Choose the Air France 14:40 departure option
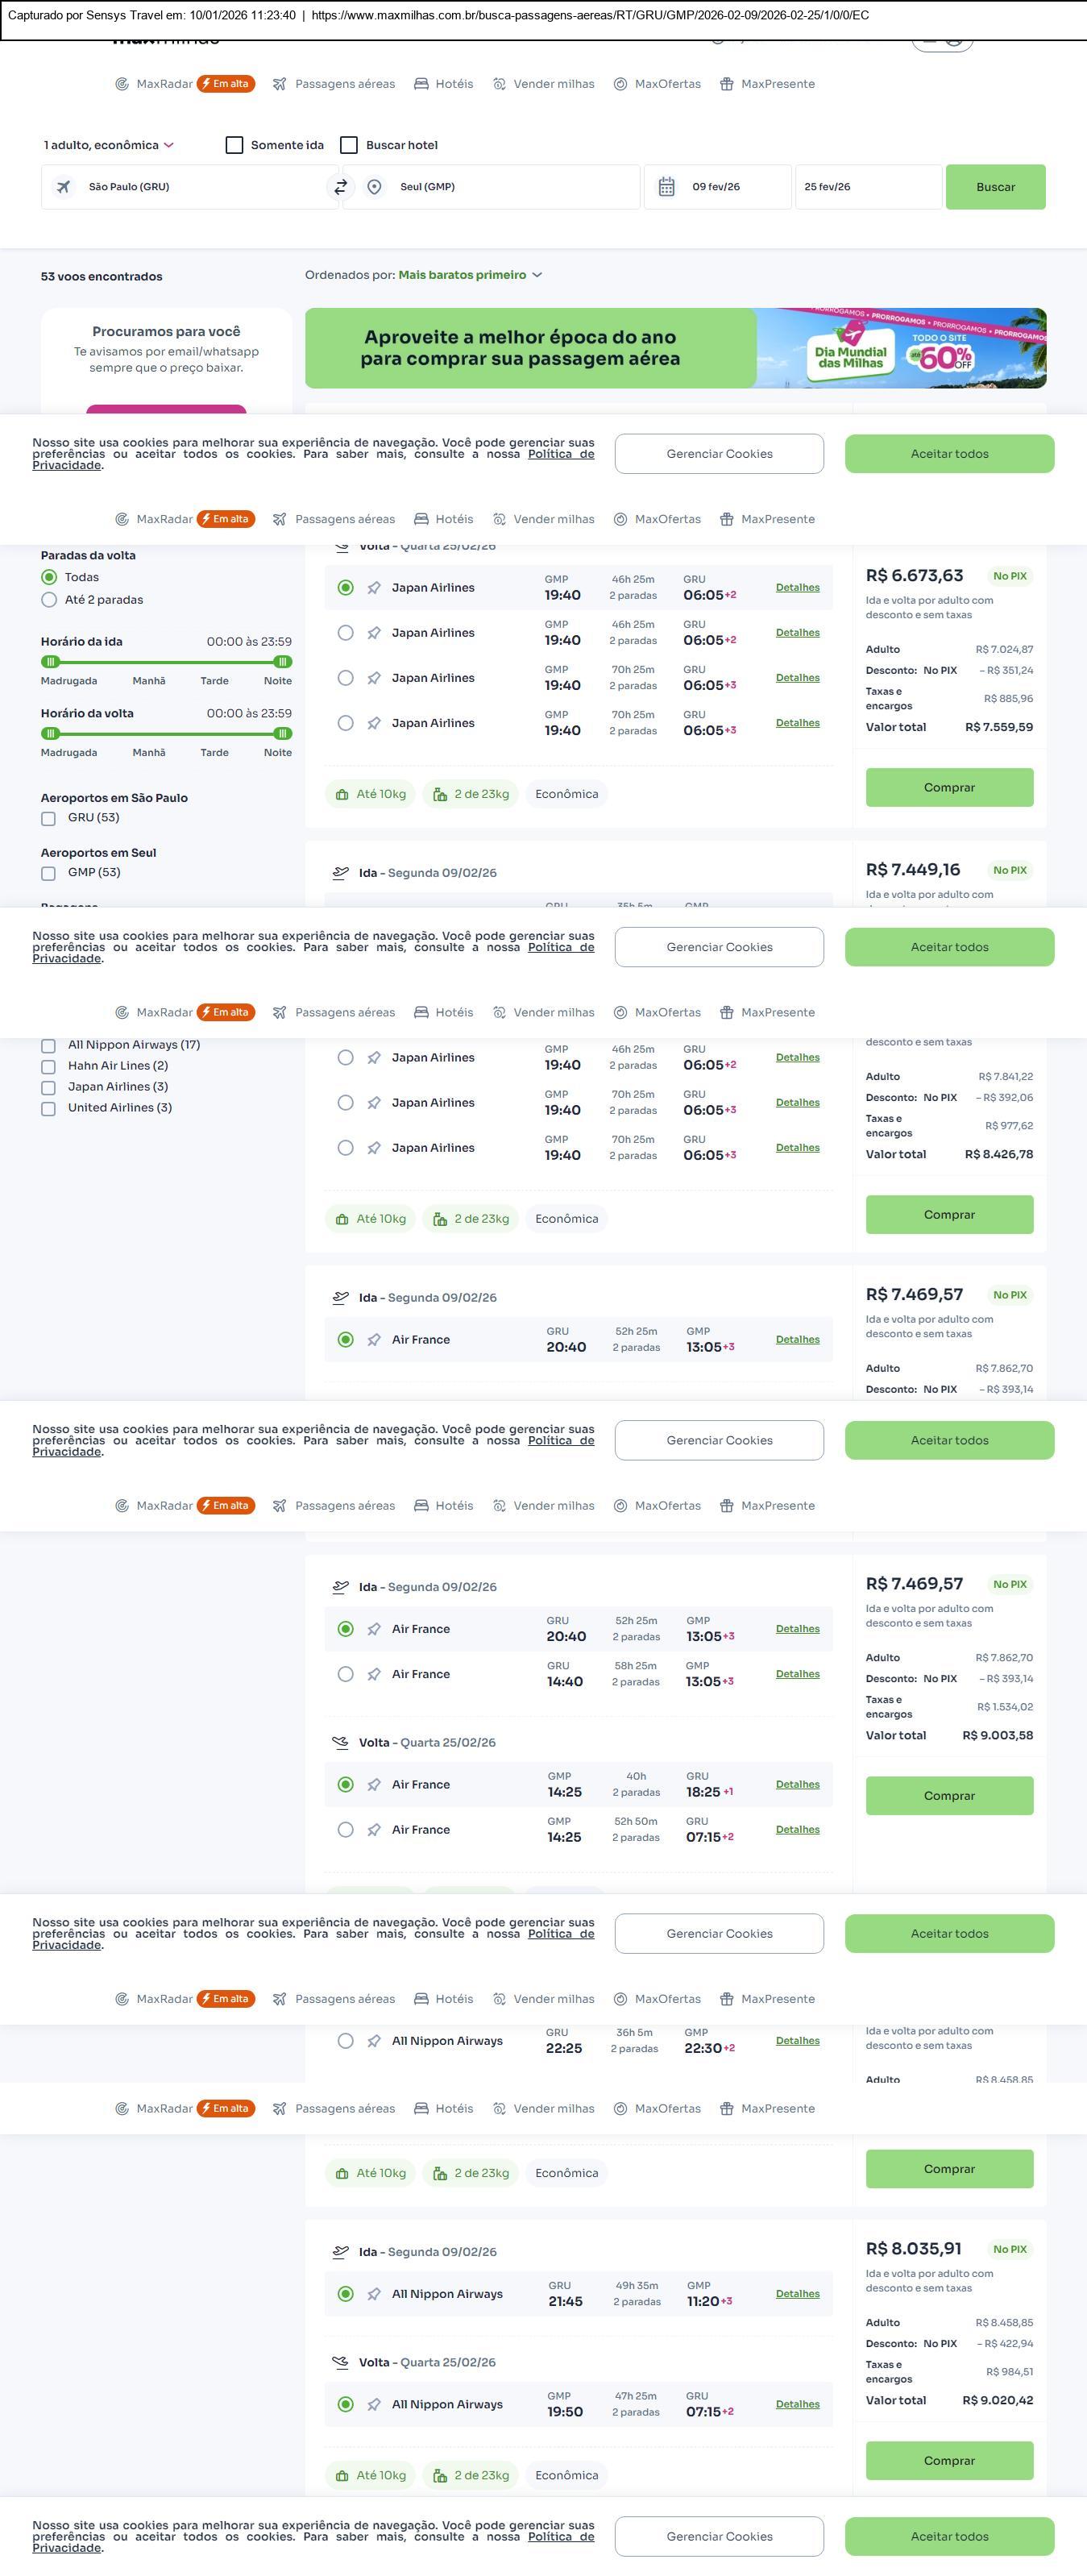 click(346, 1674)
